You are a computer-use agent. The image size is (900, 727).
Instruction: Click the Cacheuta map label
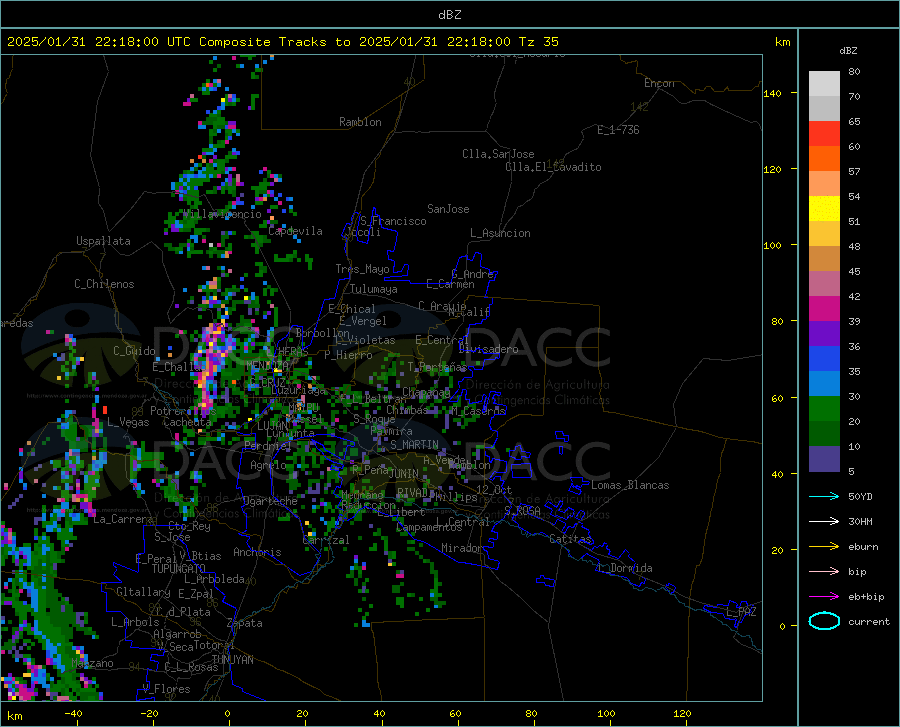[x=187, y=422]
